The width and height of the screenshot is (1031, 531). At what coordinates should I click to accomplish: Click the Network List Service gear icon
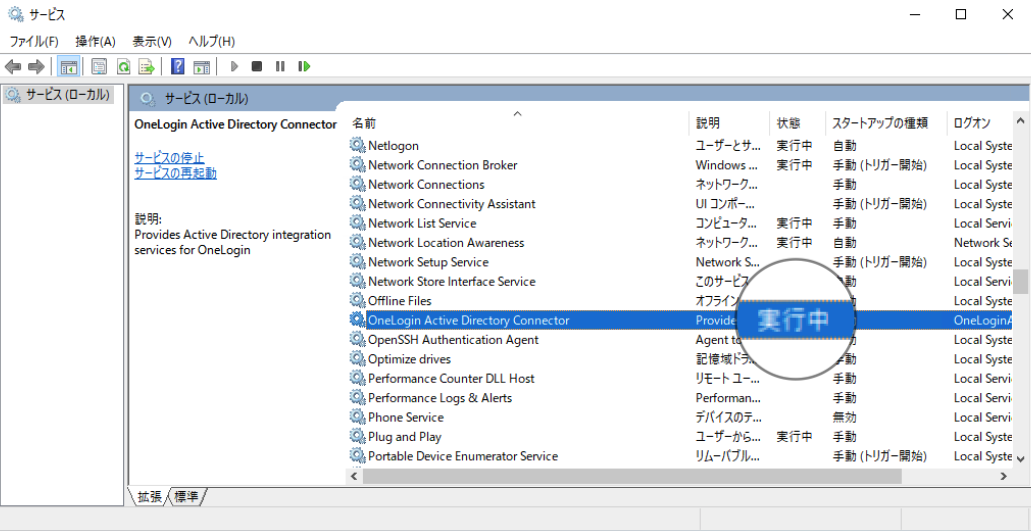tap(357, 223)
